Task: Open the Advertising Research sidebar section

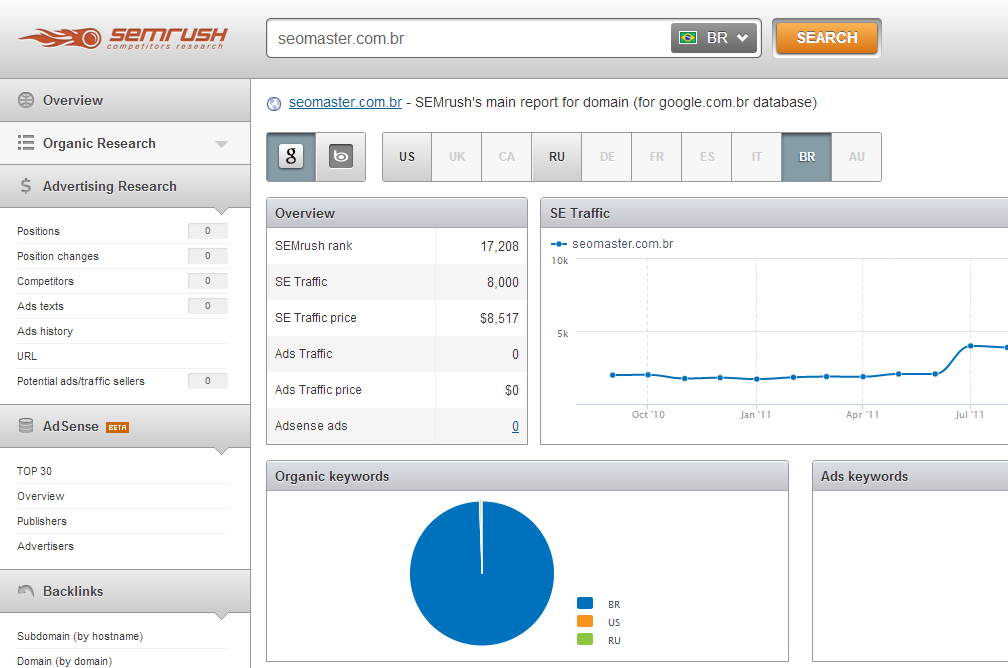Action: [125, 186]
